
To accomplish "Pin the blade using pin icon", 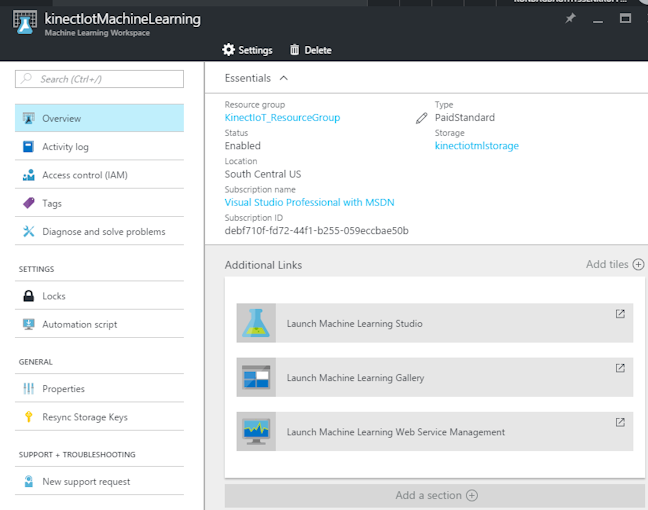I will (571, 19).
